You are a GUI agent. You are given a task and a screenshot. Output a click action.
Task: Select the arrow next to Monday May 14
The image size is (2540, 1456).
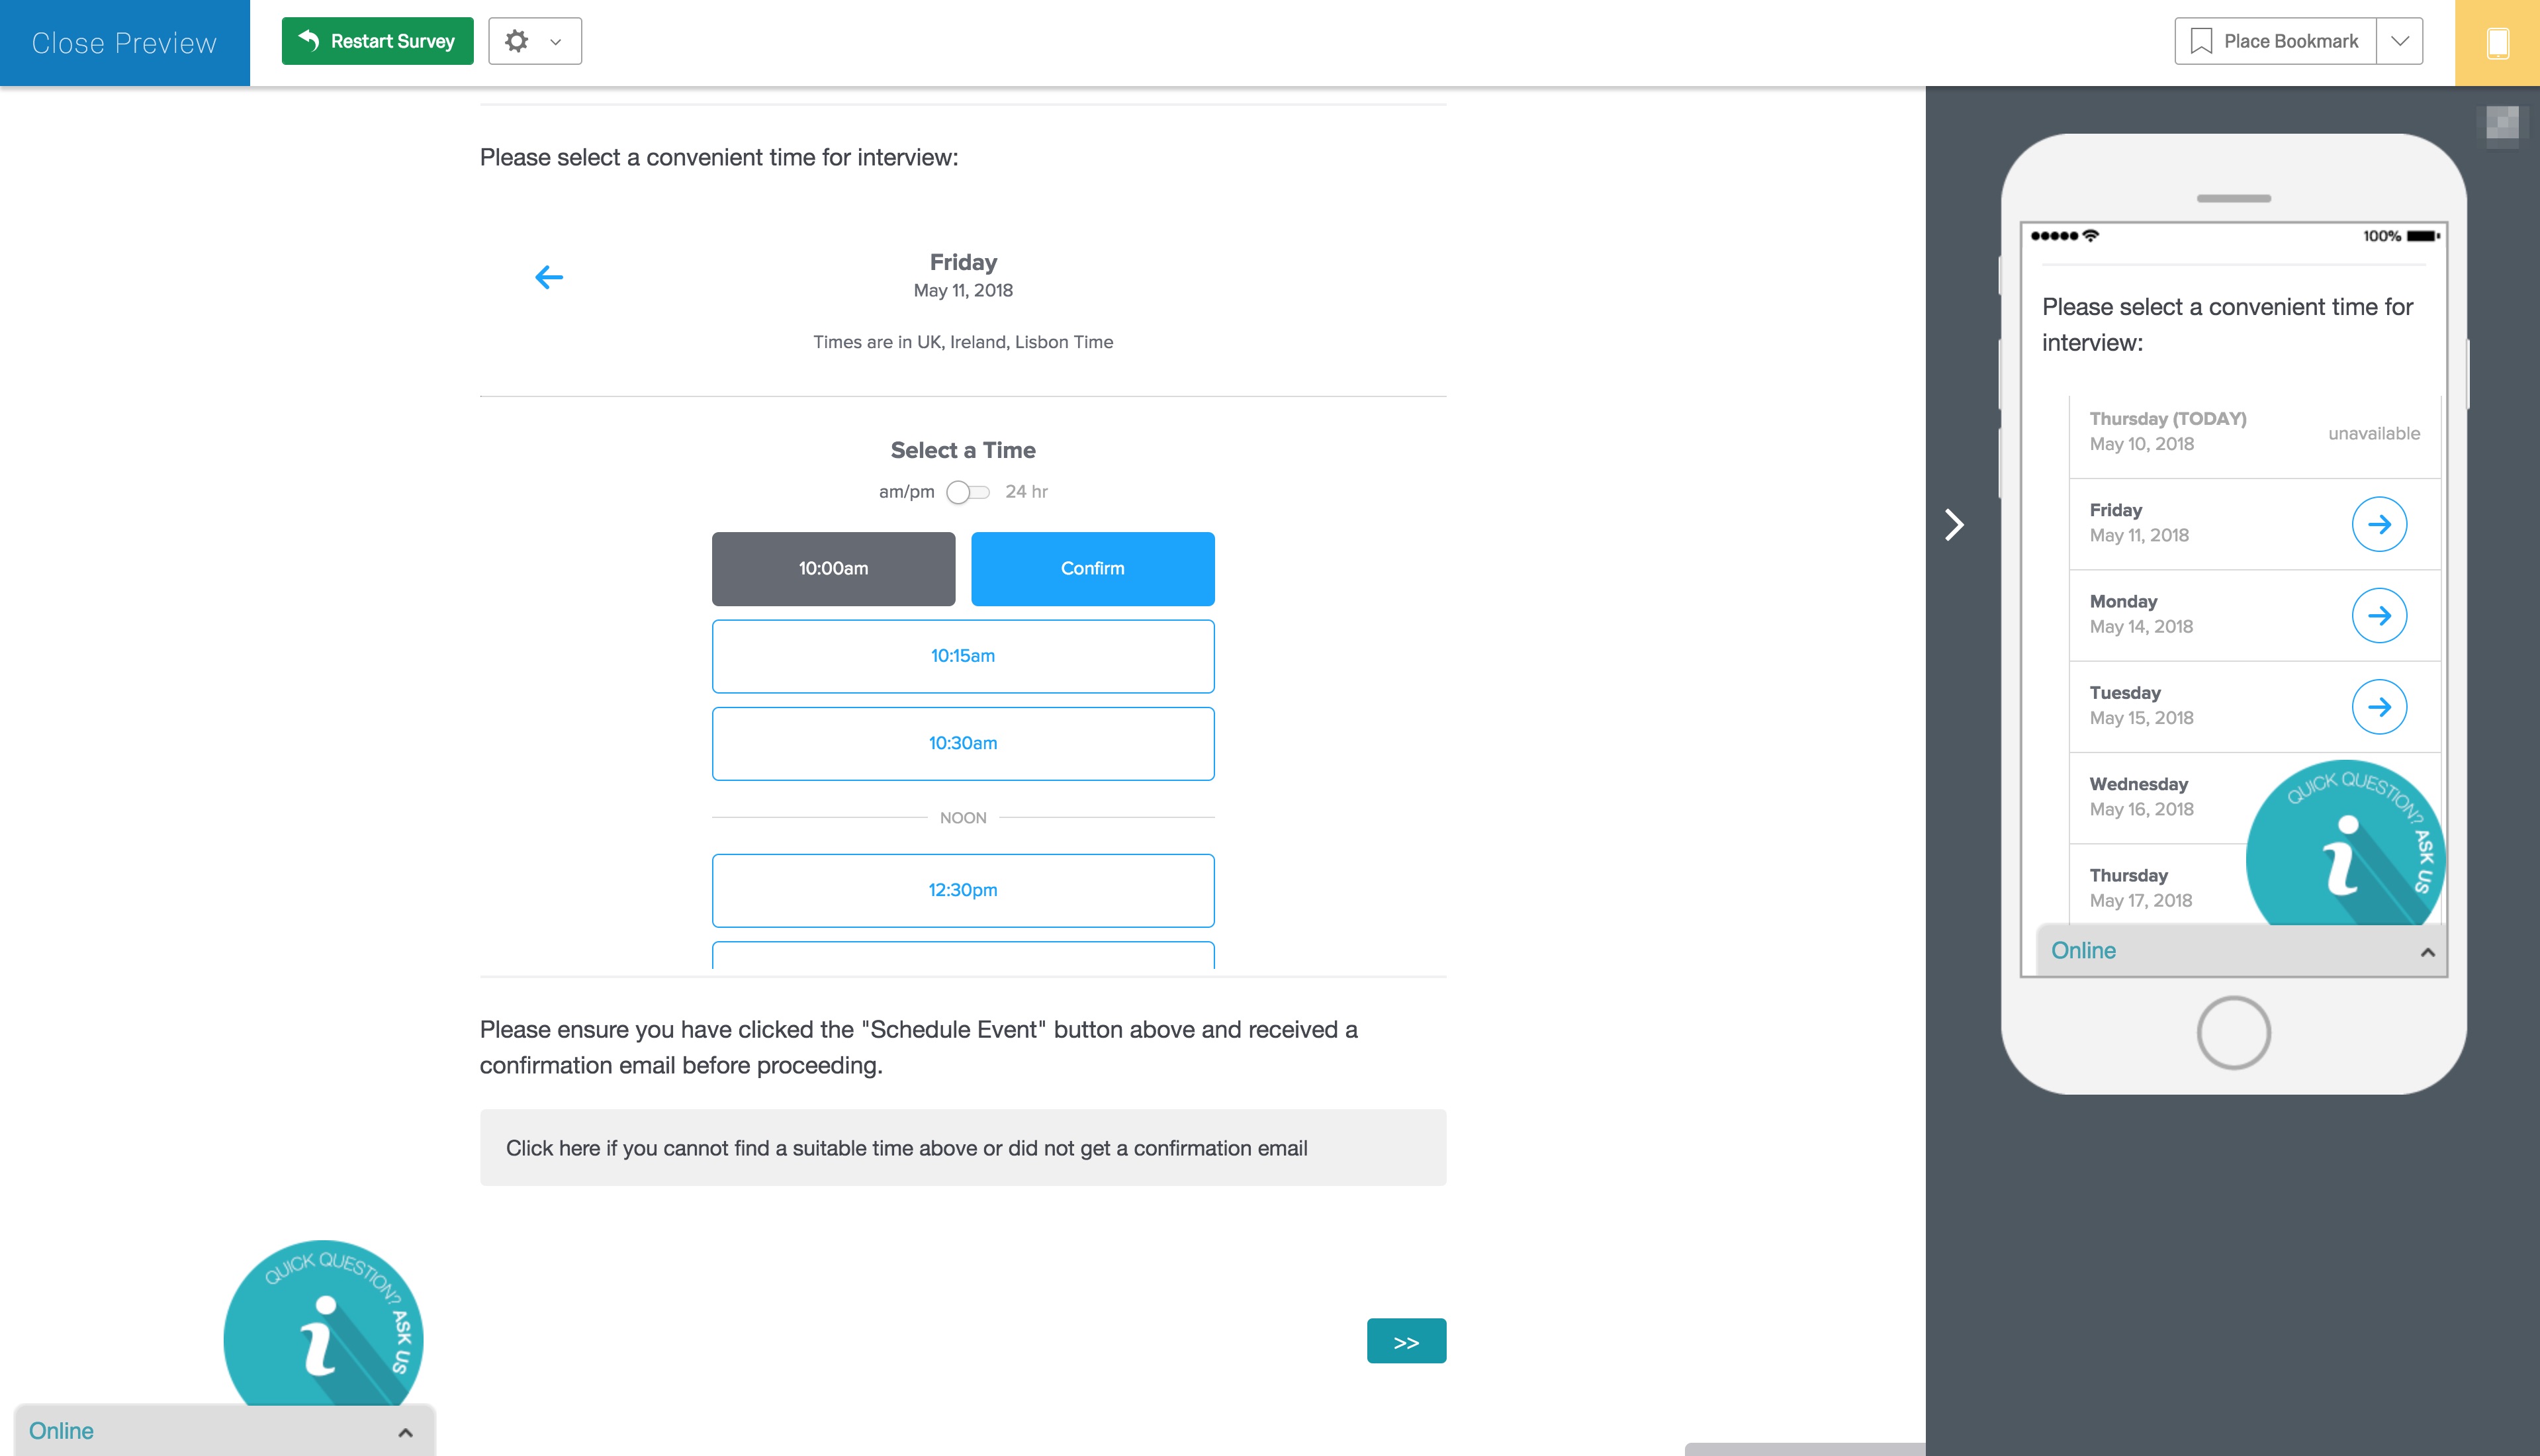click(2380, 615)
